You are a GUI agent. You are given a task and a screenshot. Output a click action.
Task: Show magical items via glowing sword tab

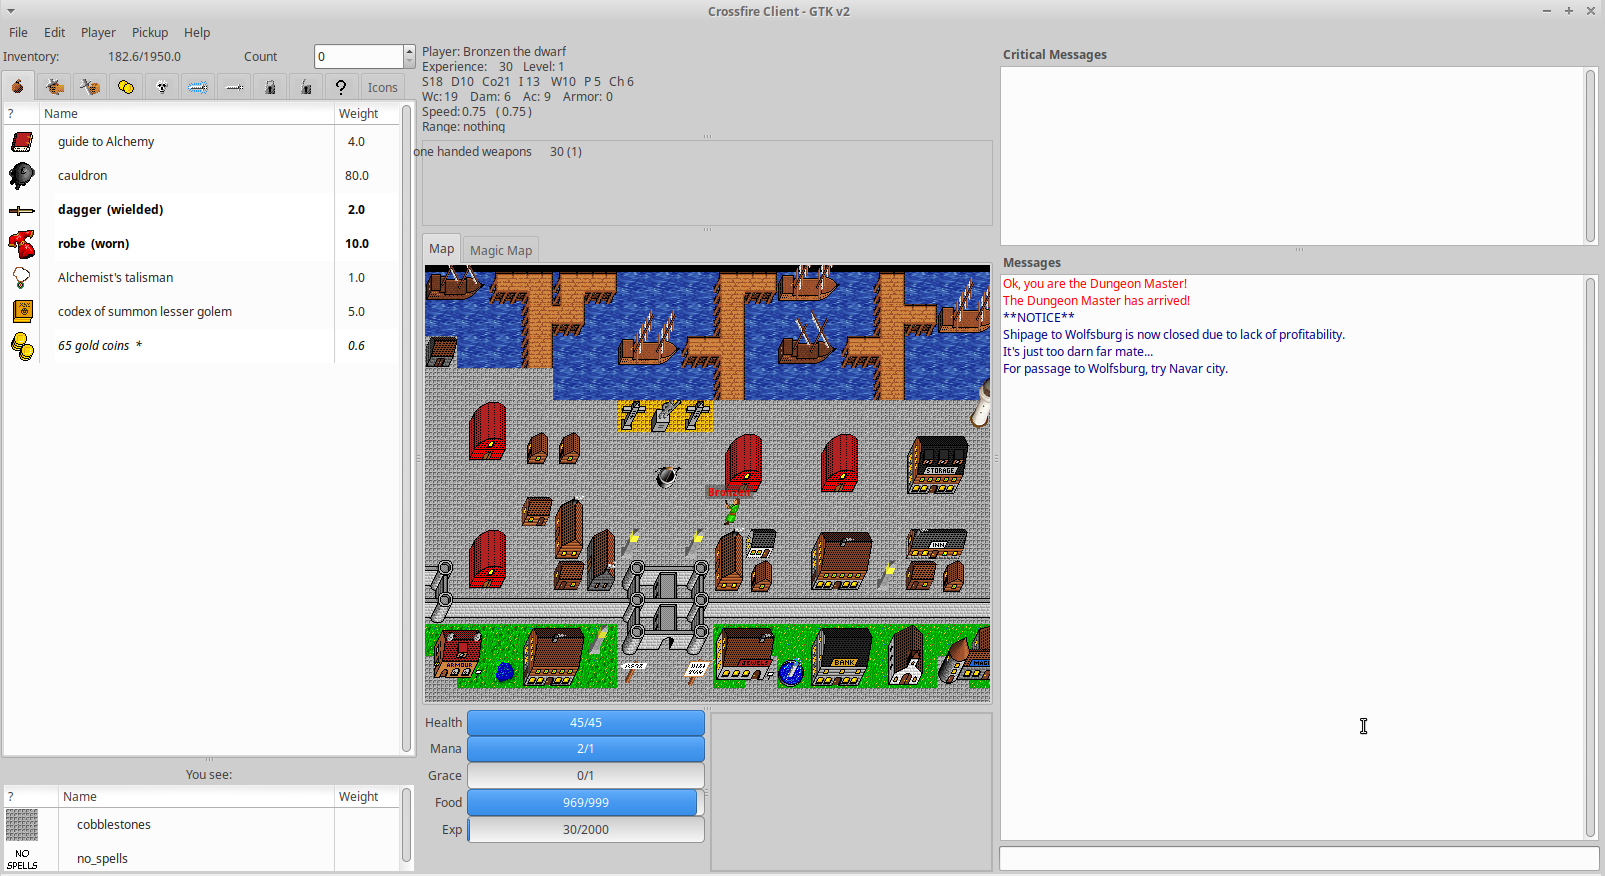tap(198, 87)
